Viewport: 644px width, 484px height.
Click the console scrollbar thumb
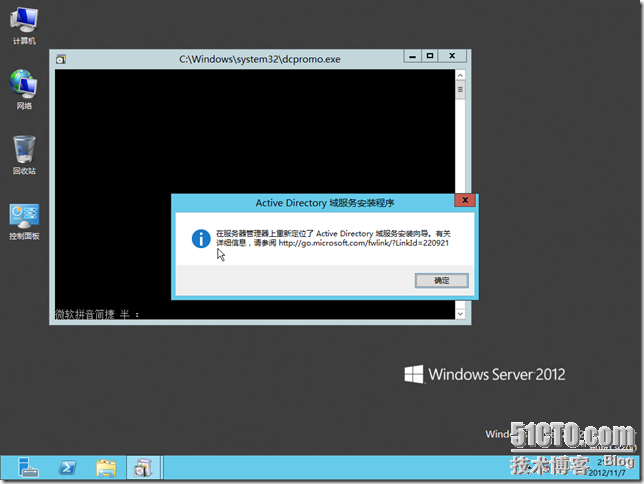pos(460,90)
